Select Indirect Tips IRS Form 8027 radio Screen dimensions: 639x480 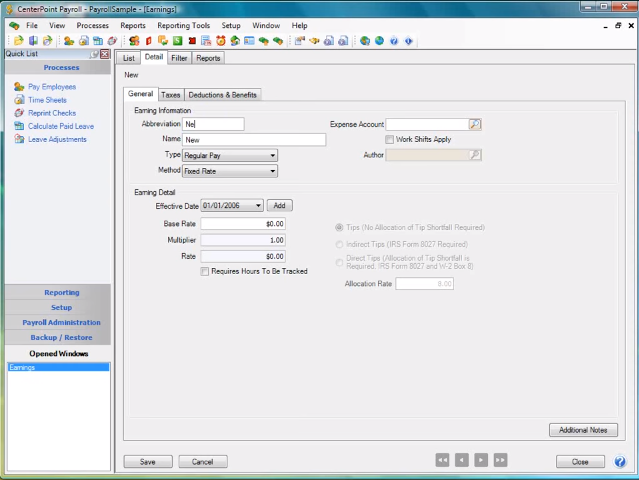[x=339, y=244]
